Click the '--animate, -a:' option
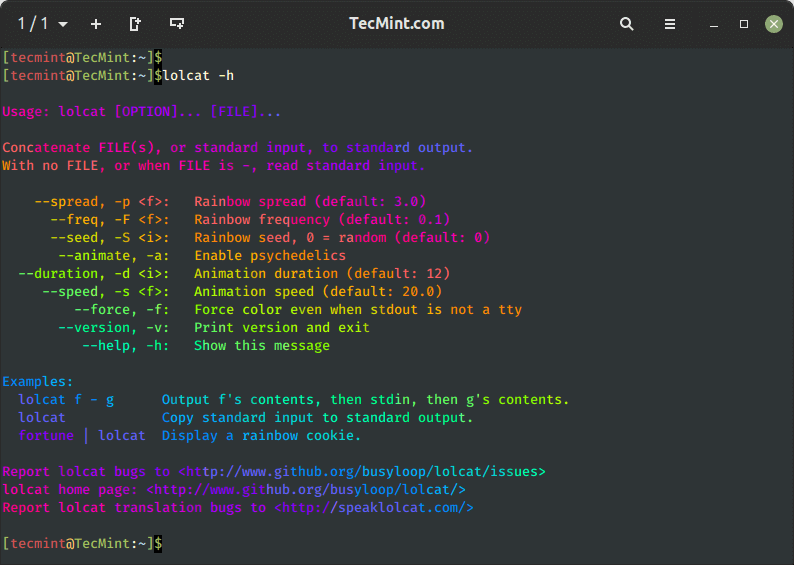 (x=114, y=255)
